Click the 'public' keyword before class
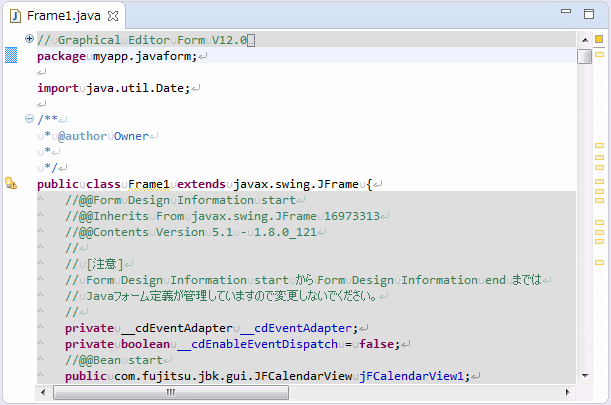Screen dimensions: 611x405 [x=58, y=184]
